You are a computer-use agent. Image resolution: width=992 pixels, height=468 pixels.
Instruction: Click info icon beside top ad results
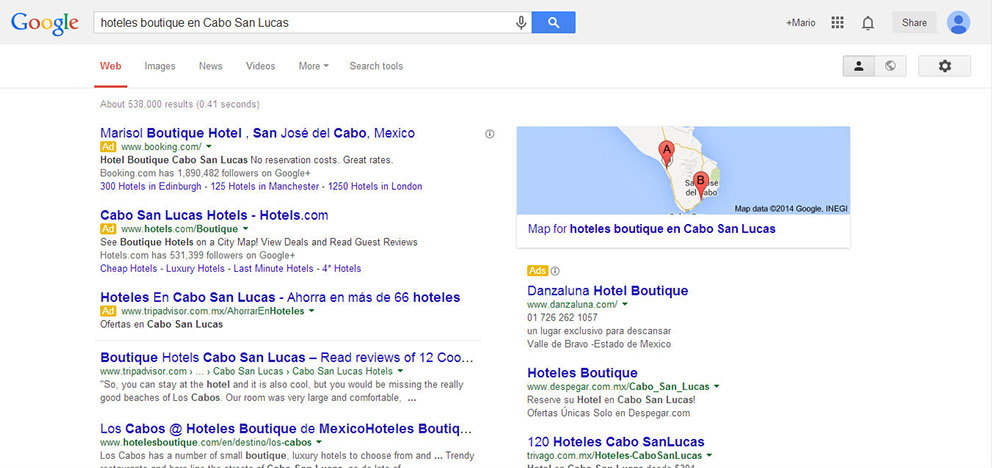[490, 133]
